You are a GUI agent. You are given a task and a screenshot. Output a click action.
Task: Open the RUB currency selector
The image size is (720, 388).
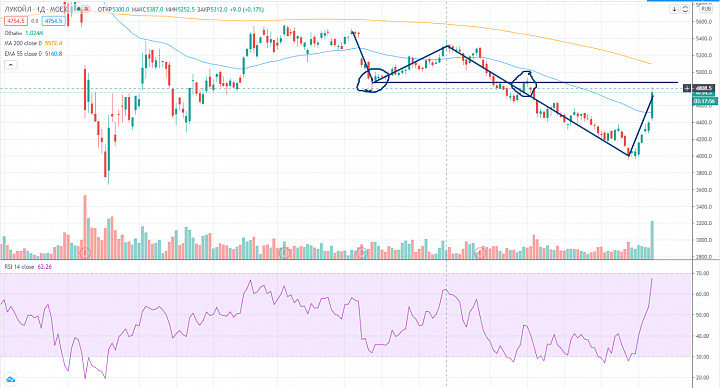pos(705,9)
